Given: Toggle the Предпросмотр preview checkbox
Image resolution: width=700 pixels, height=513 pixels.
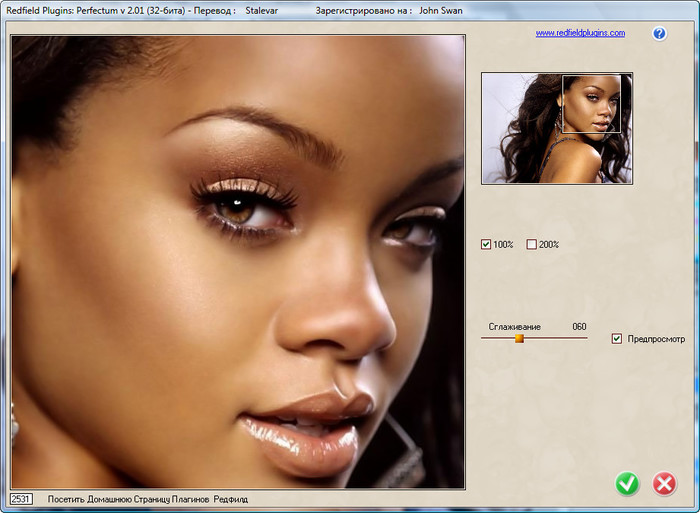Looking at the screenshot, I should 617,339.
